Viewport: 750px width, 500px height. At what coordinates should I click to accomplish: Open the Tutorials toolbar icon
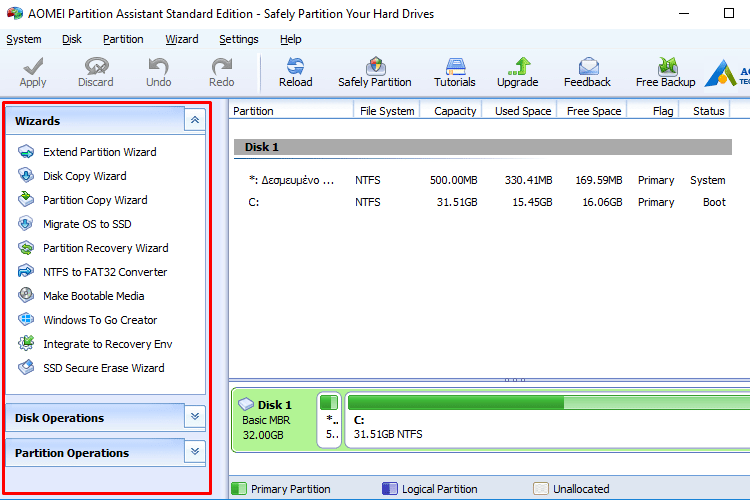pyautogui.click(x=455, y=67)
